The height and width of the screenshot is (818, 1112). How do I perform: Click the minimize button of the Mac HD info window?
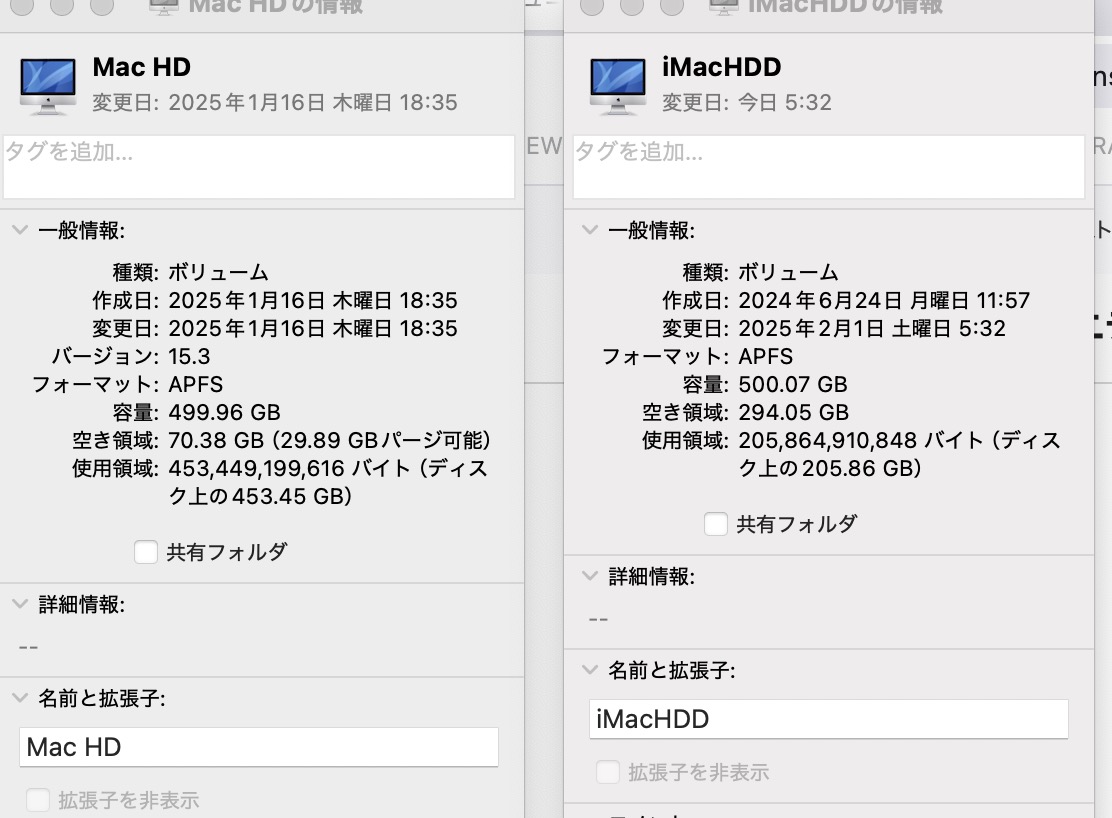point(62,6)
